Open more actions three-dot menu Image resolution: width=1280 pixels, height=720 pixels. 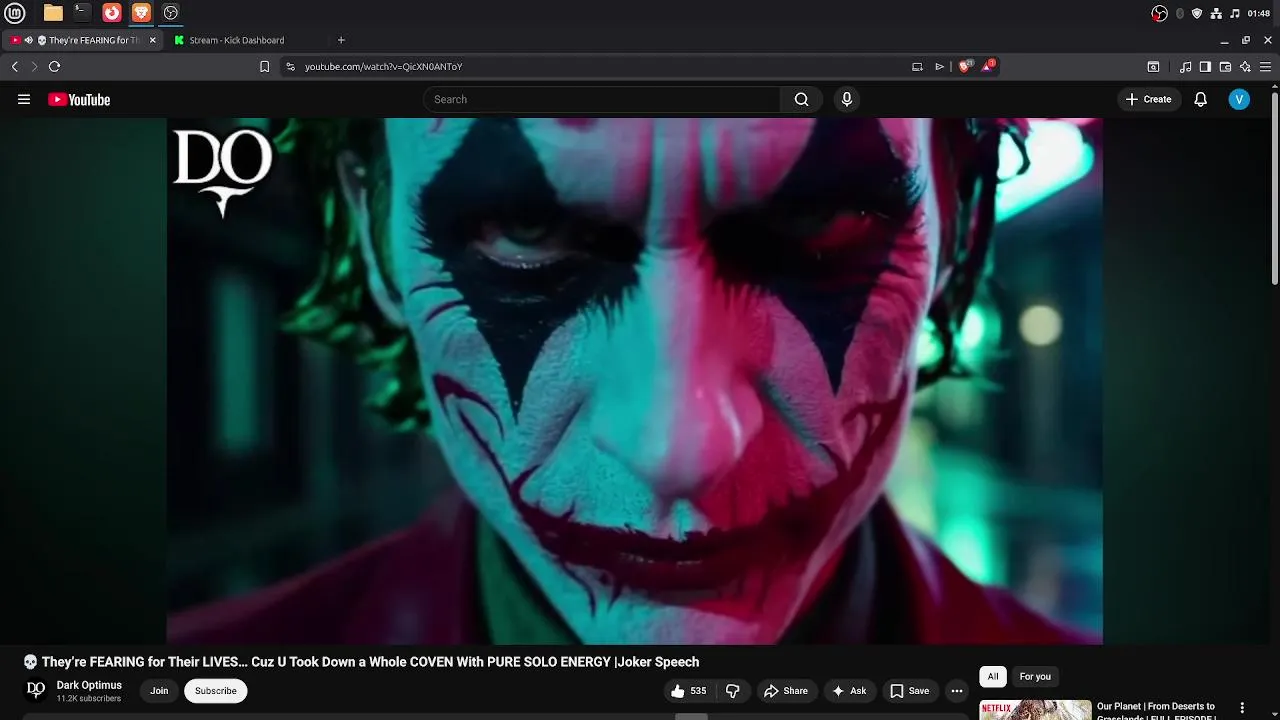pos(957,691)
